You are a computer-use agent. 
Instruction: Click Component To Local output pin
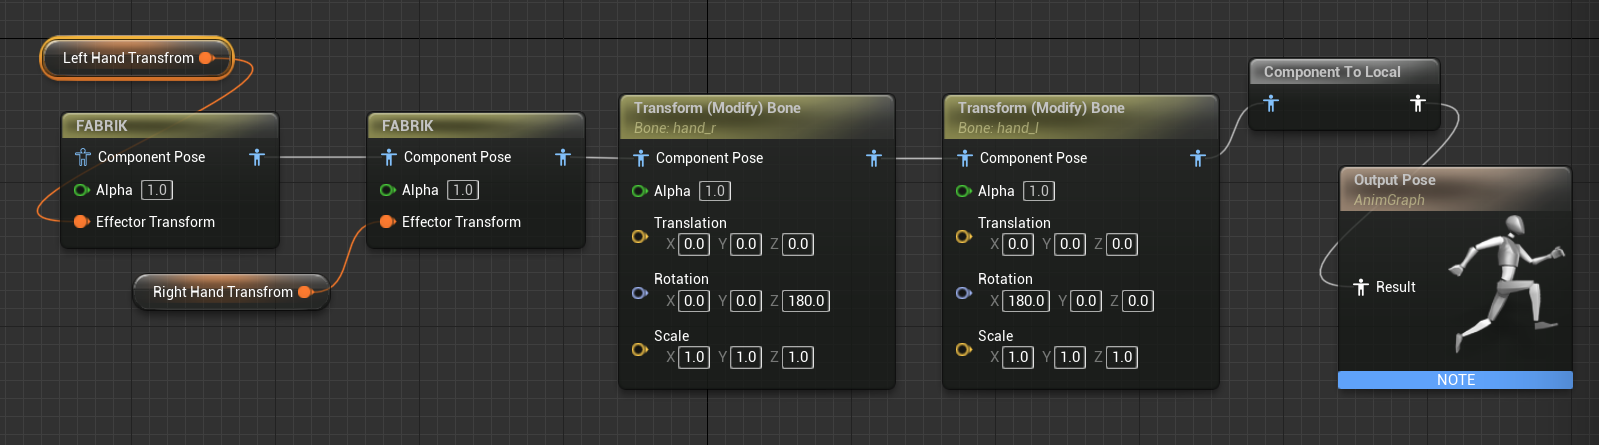tap(1418, 103)
